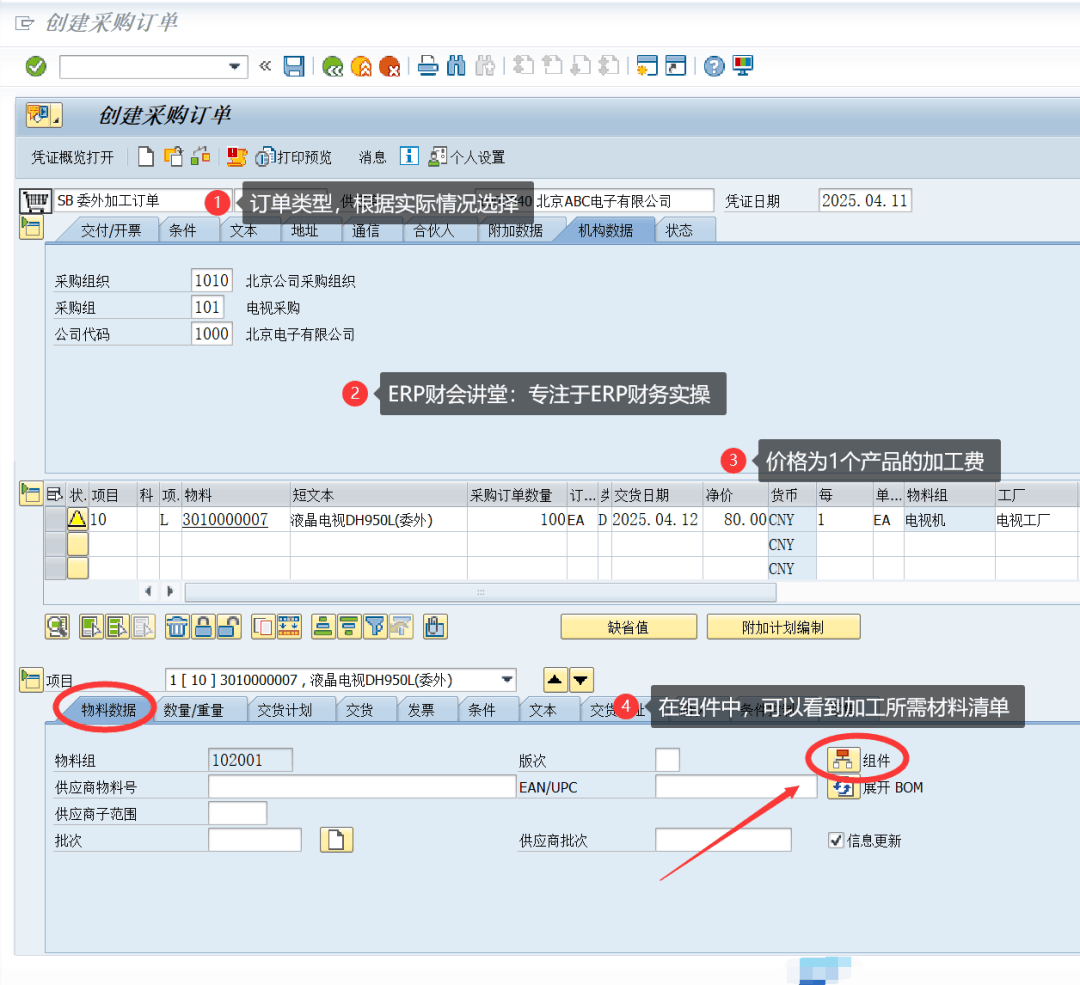Open the command field dropdown arrow
Viewport: 1080px width, 985px height.
point(234,67)
